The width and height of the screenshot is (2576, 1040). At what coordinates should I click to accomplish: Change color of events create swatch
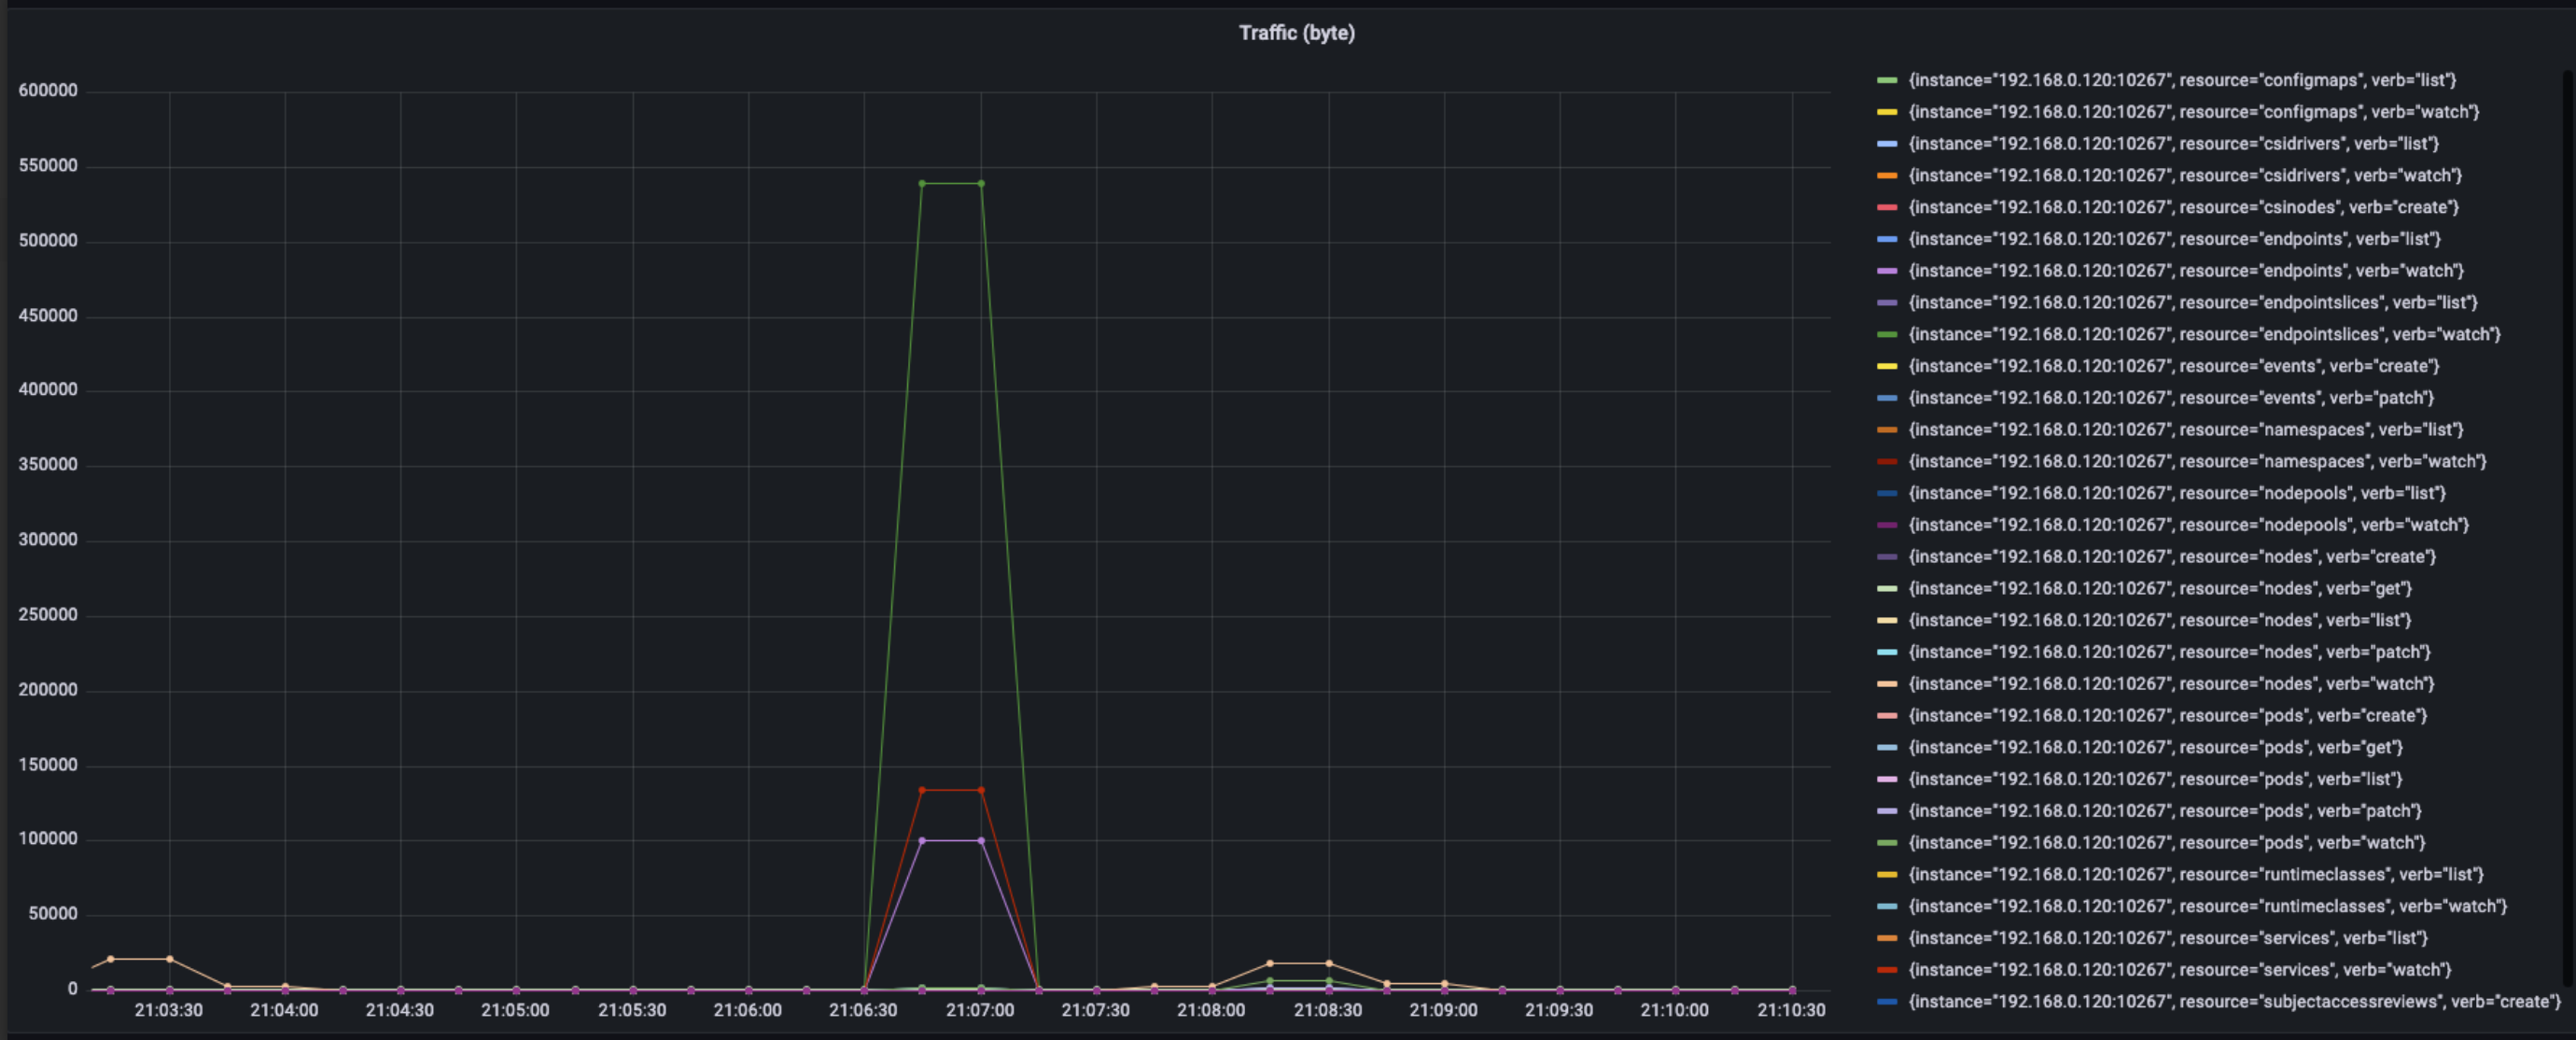point(1887,366)
